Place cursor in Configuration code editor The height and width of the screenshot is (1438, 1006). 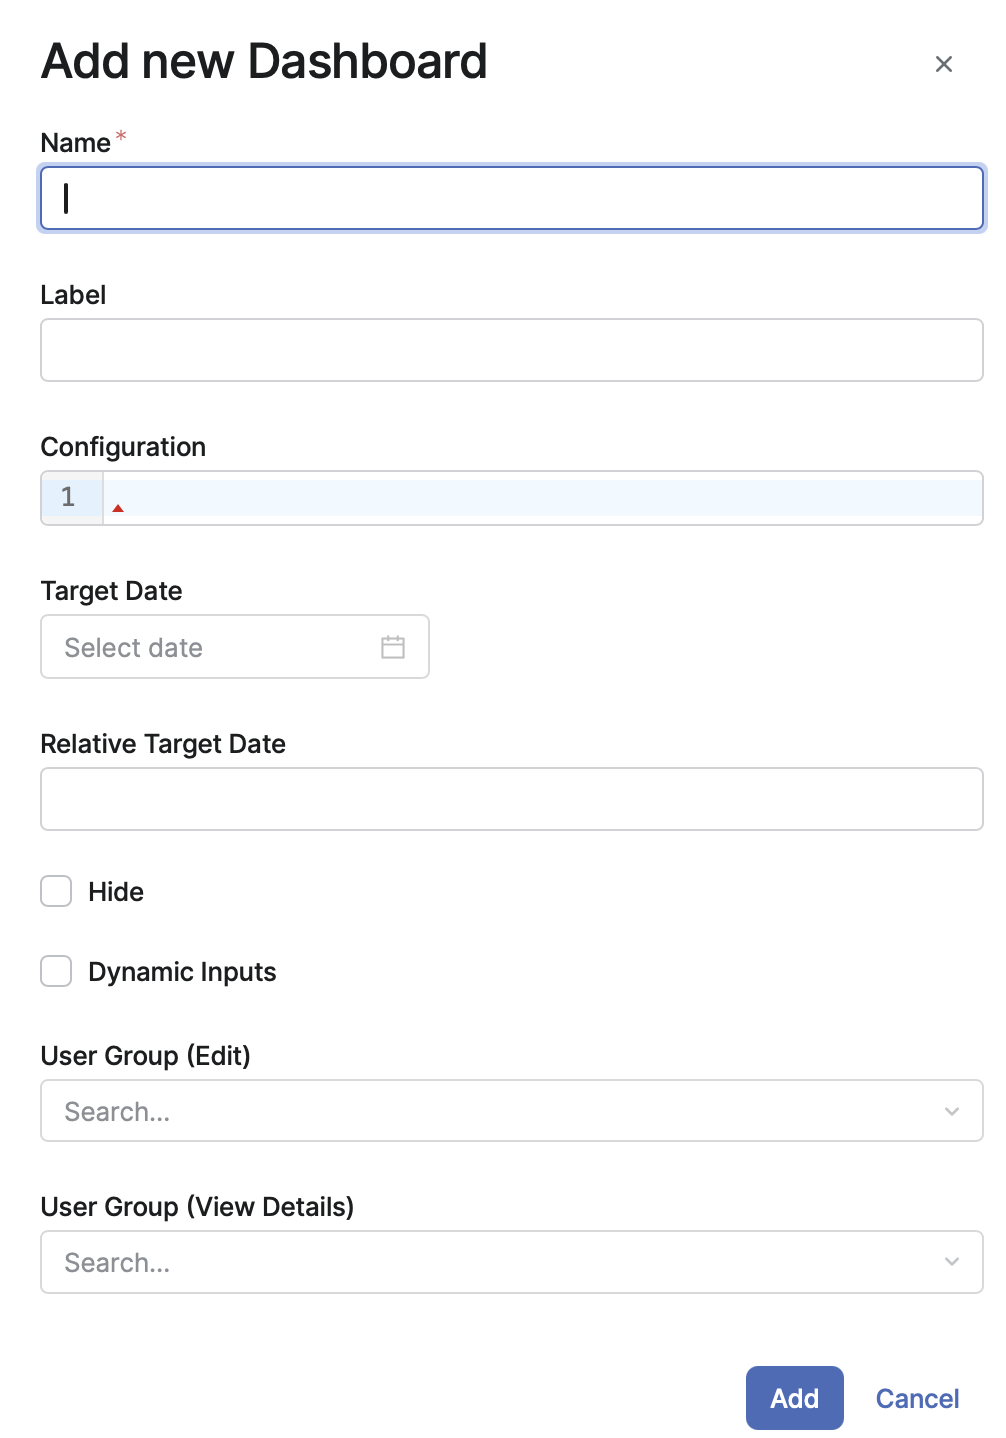pyautogui.click(x=540, y=498)
